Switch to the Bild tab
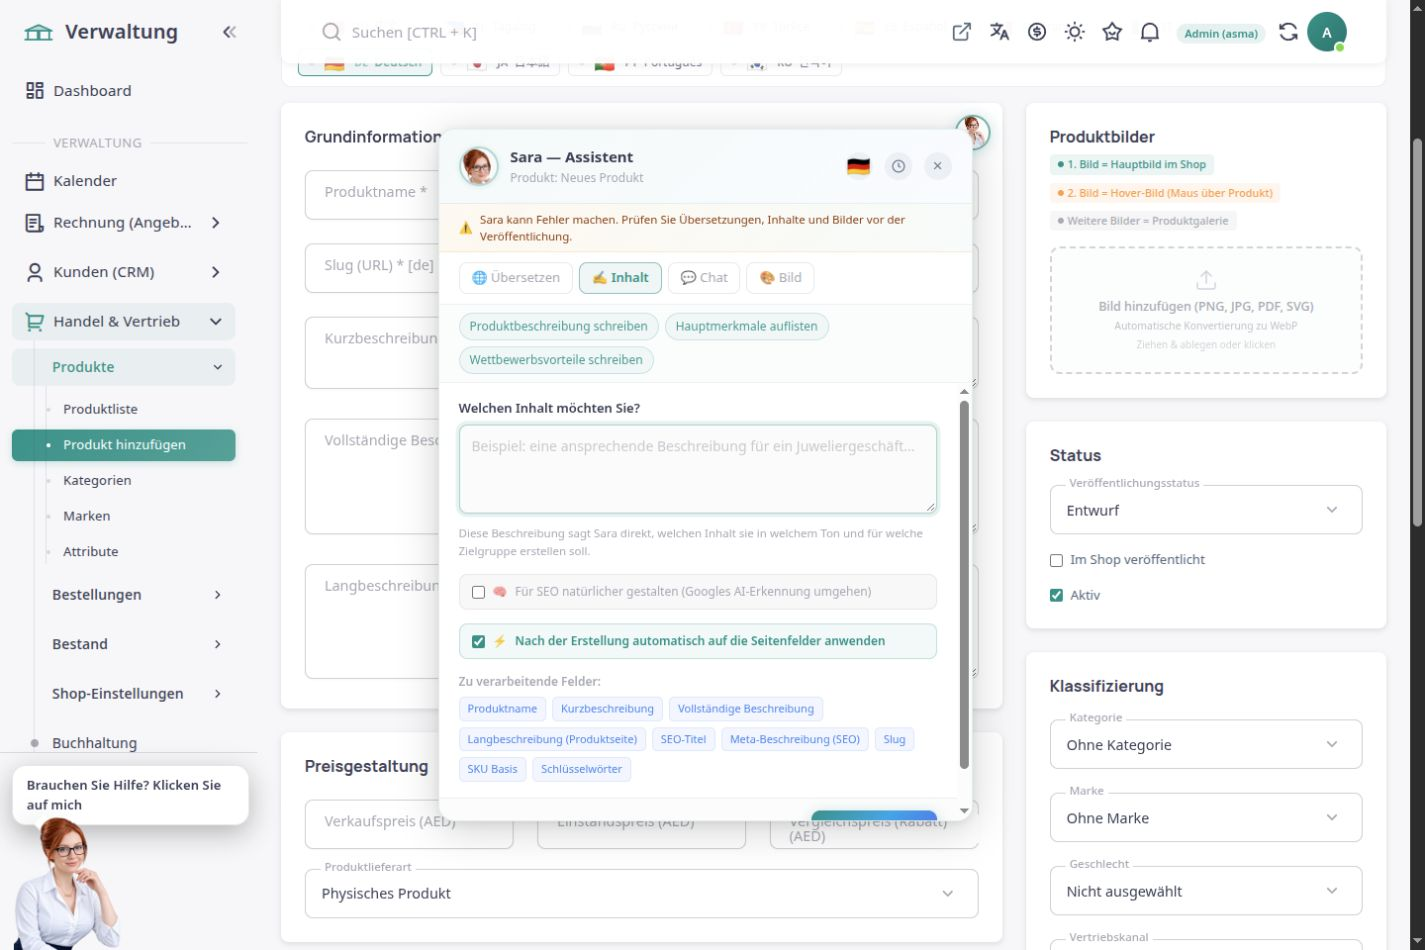 pyautogui.click(x=780, y=278)
